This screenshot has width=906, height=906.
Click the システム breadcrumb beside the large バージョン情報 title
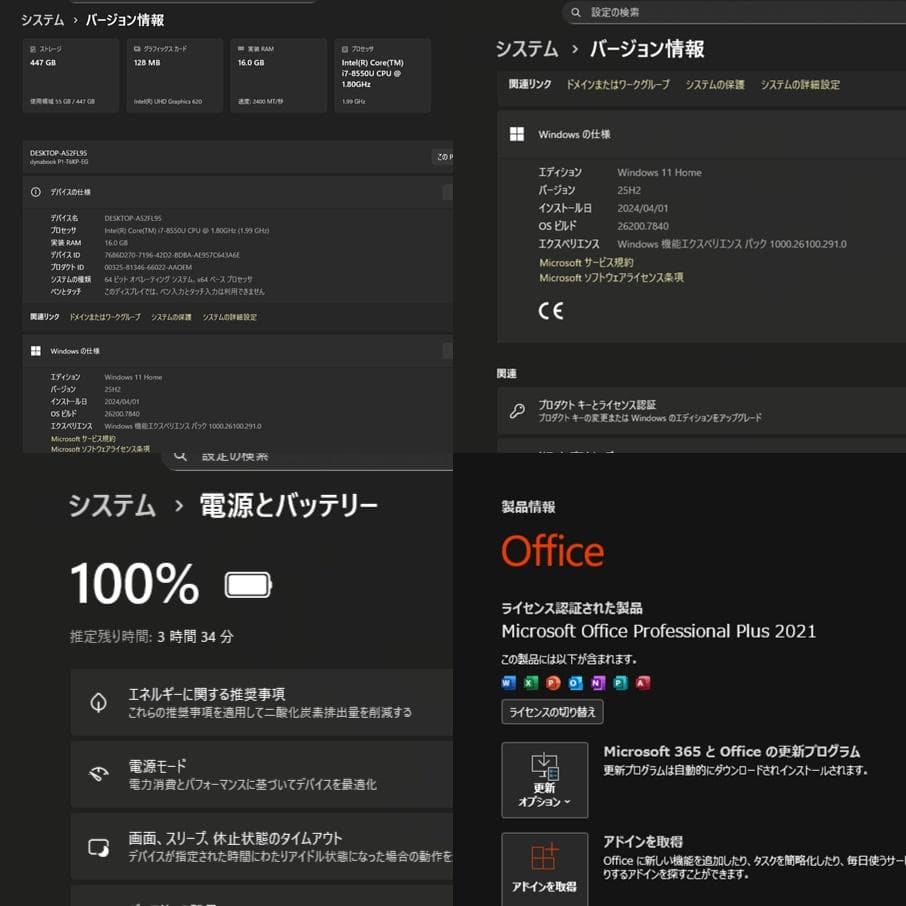(x=527, y=49)
